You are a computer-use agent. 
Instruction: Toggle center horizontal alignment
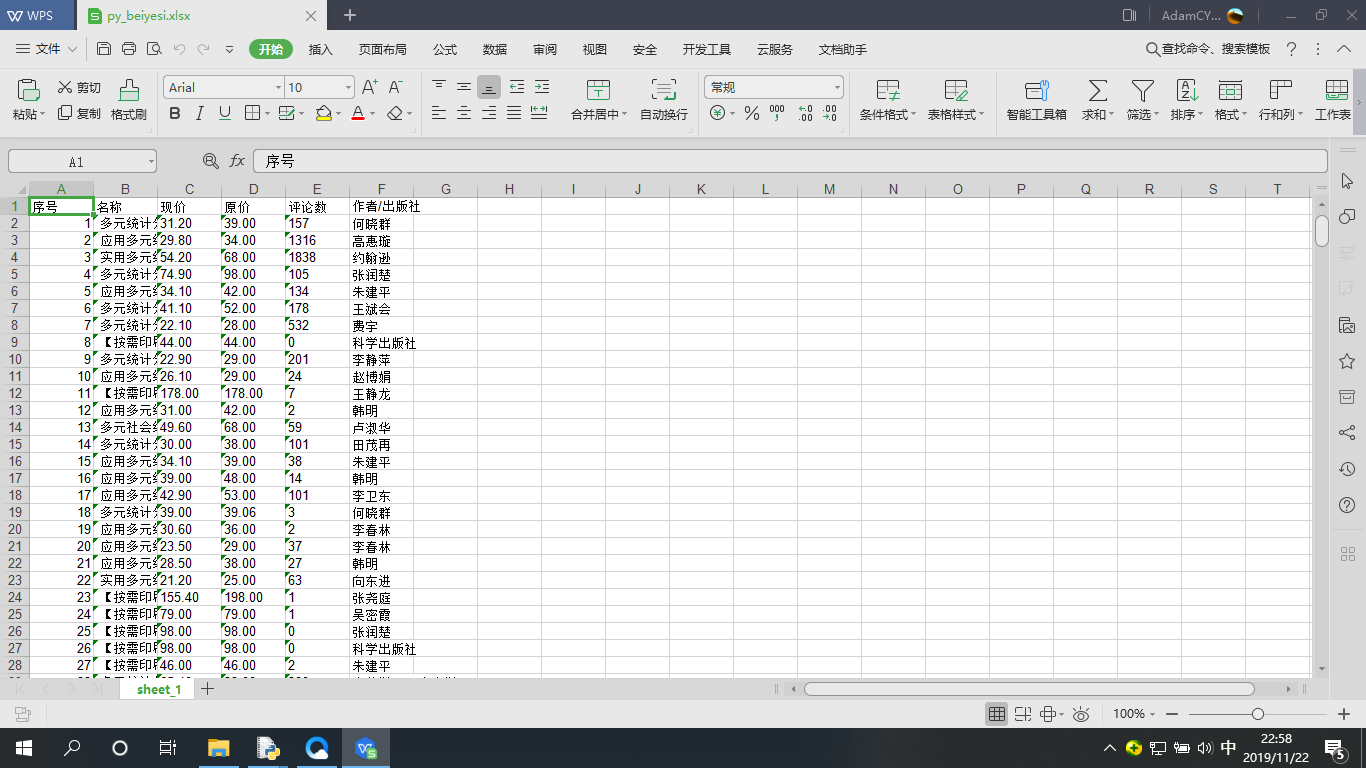[464, 113]
